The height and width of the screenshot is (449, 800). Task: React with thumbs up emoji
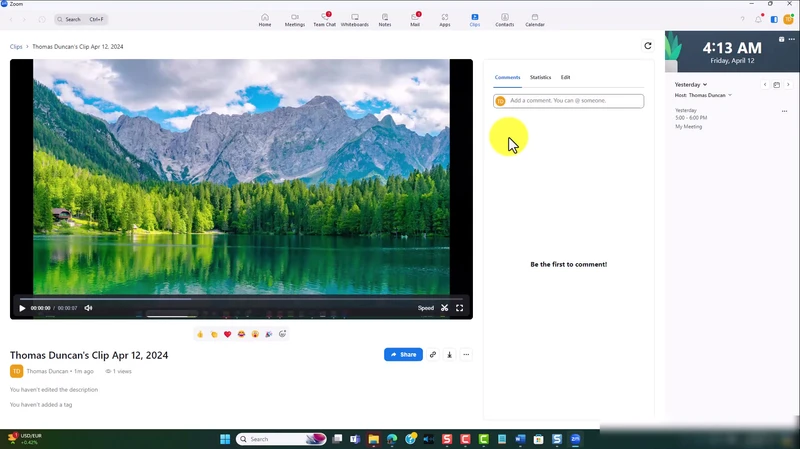click(x=200, y=334)
